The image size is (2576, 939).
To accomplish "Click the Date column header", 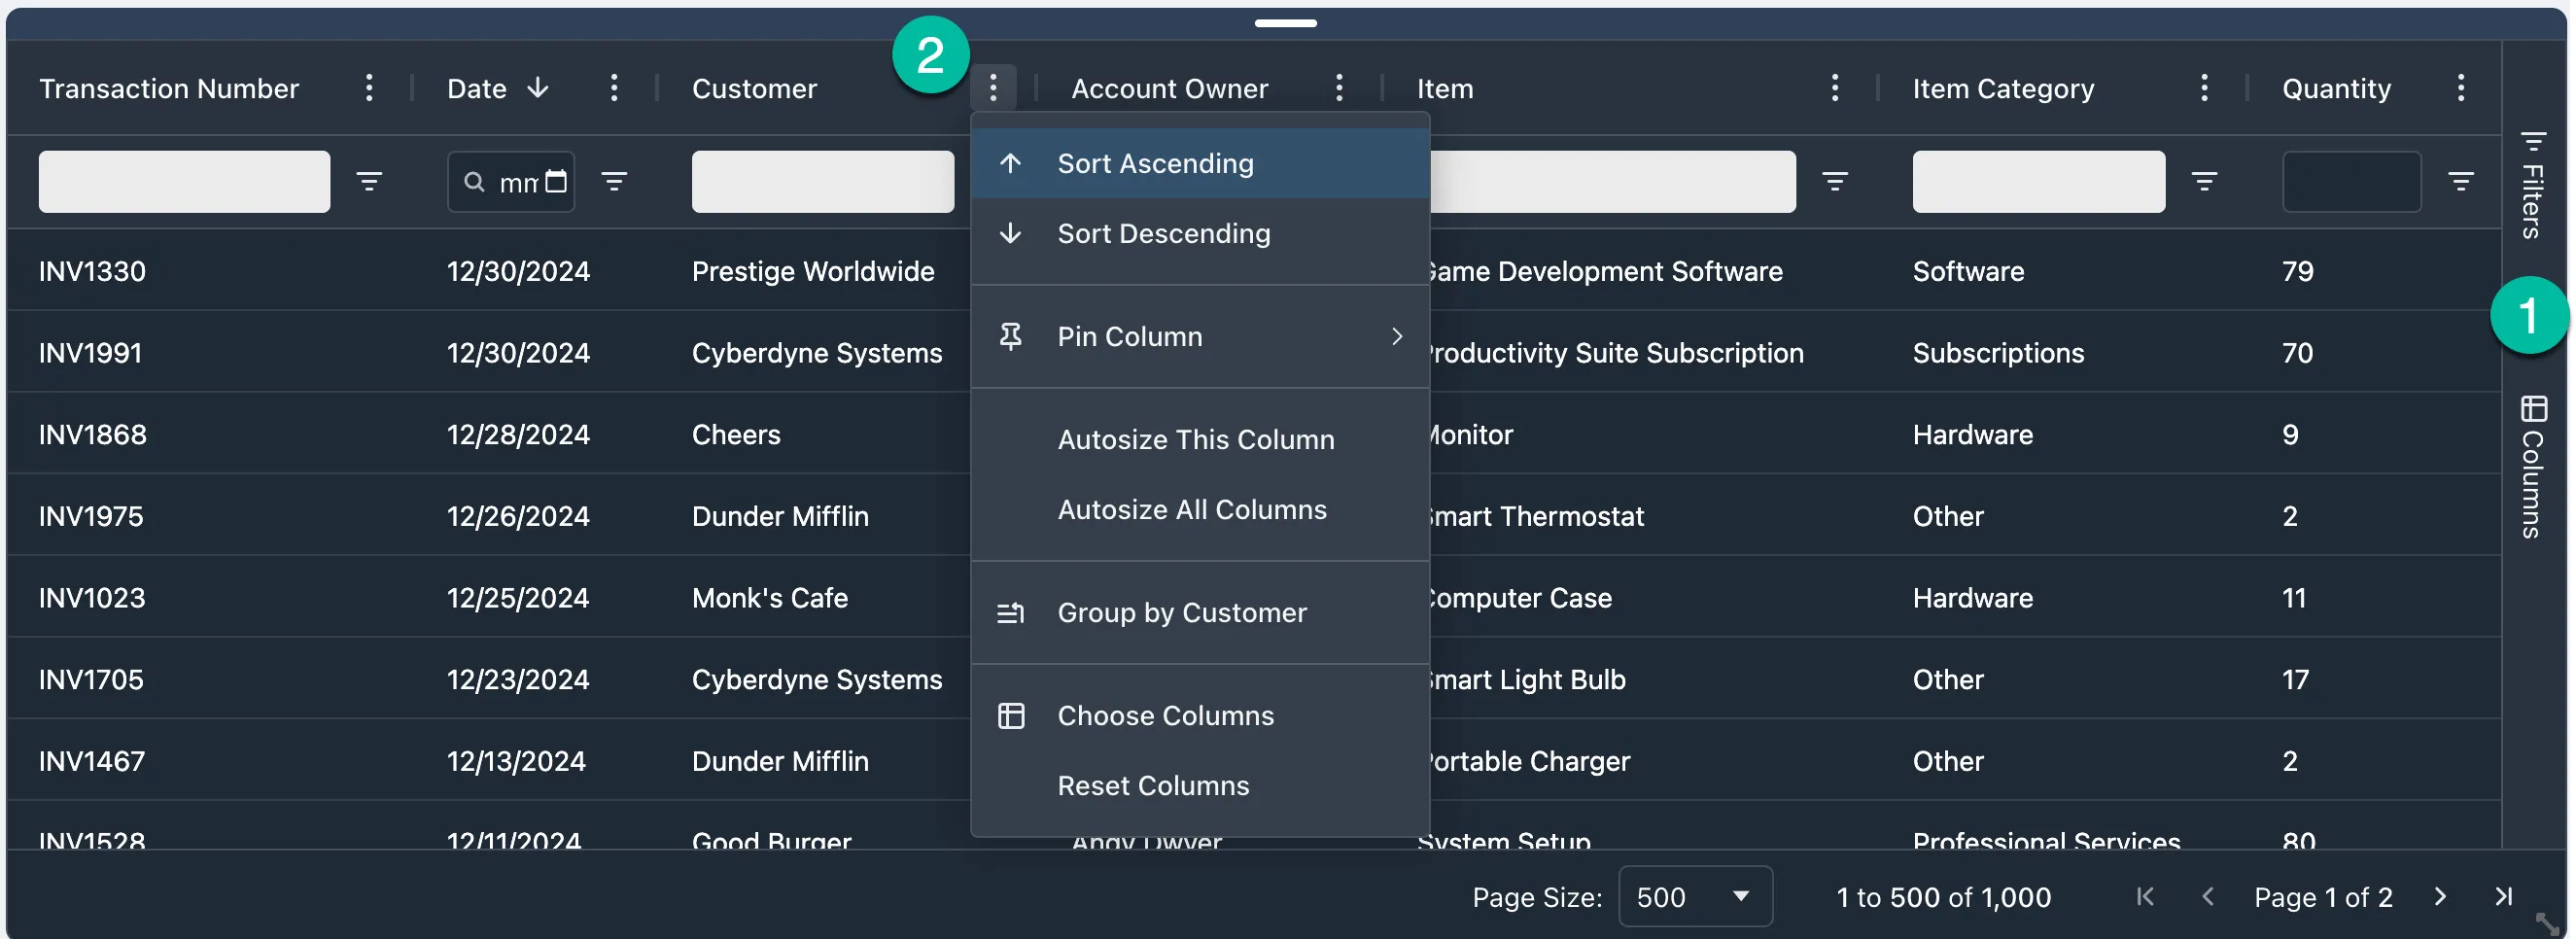I will [476, 88].
